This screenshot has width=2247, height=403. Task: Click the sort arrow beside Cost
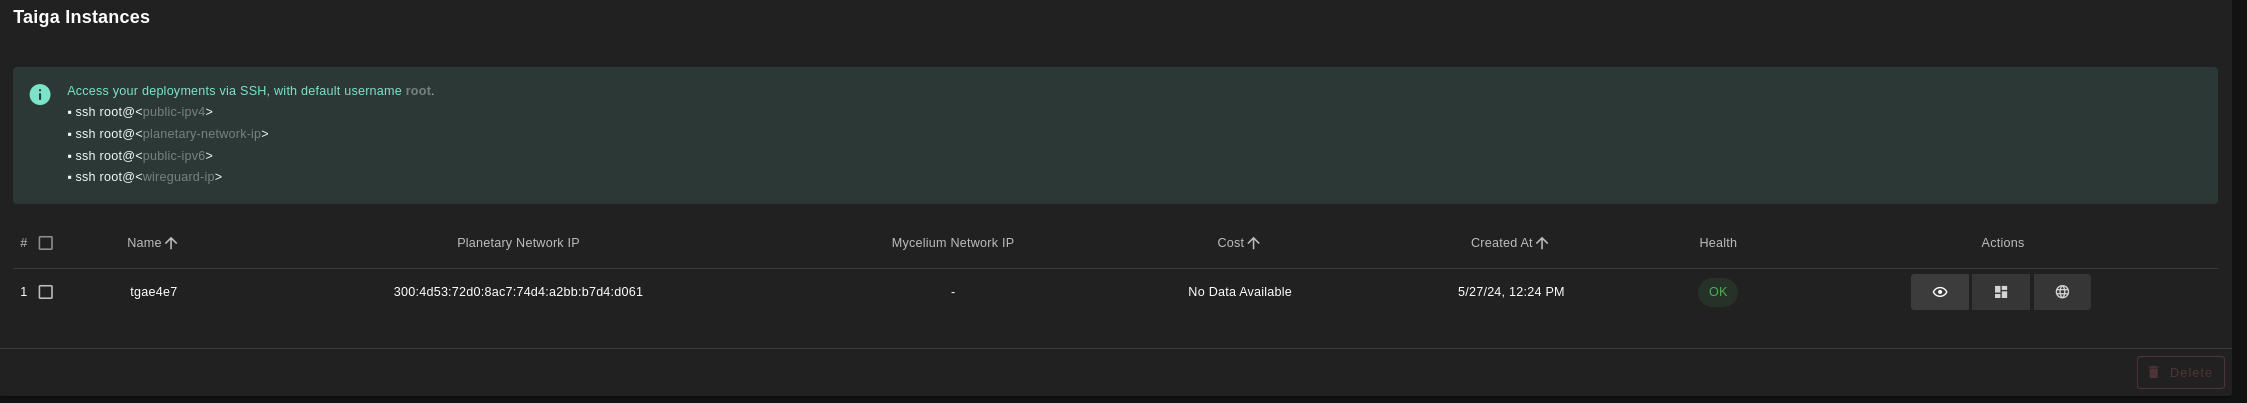(x=1253, y=243)
